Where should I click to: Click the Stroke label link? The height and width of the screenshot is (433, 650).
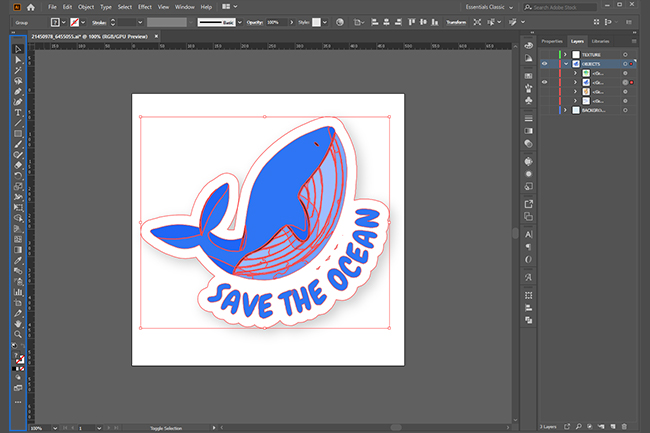[99, 22]
